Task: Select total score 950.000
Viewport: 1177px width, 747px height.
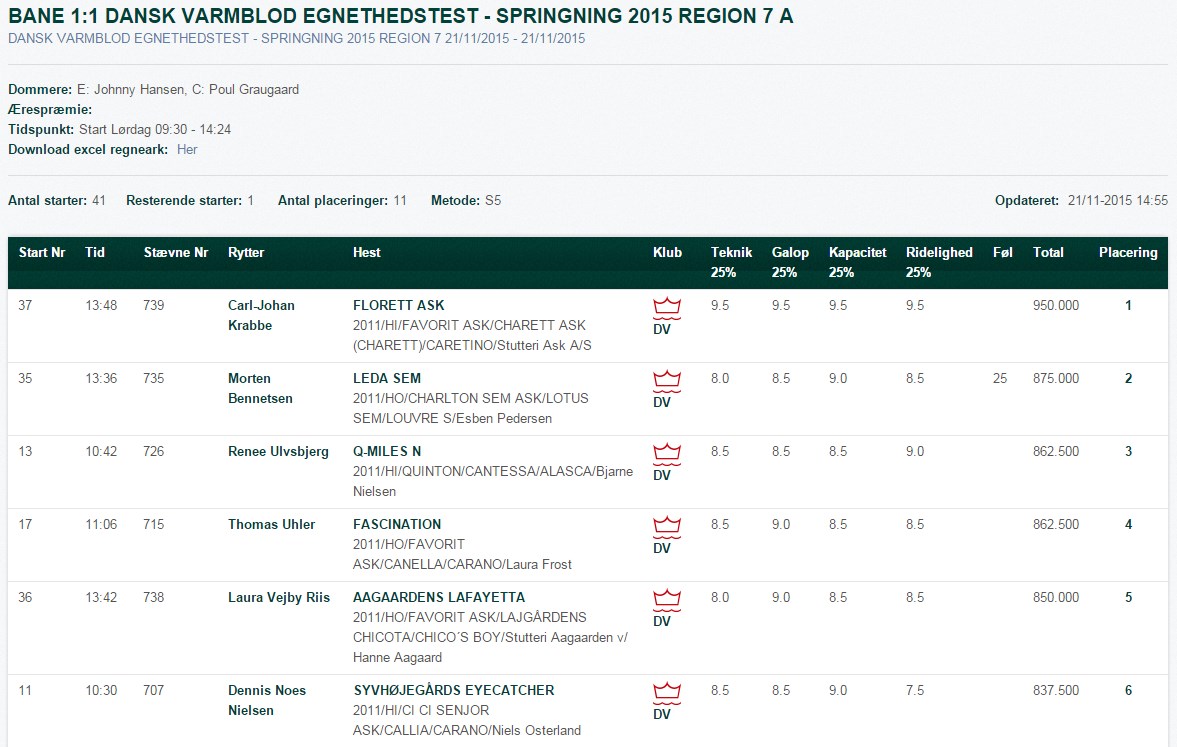Action: pos(1055,306)
